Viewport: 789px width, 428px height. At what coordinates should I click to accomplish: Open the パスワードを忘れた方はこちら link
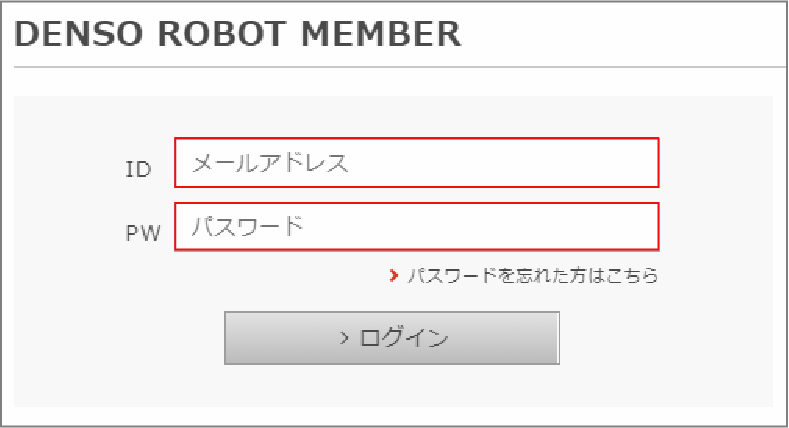(x=532, y=276)
